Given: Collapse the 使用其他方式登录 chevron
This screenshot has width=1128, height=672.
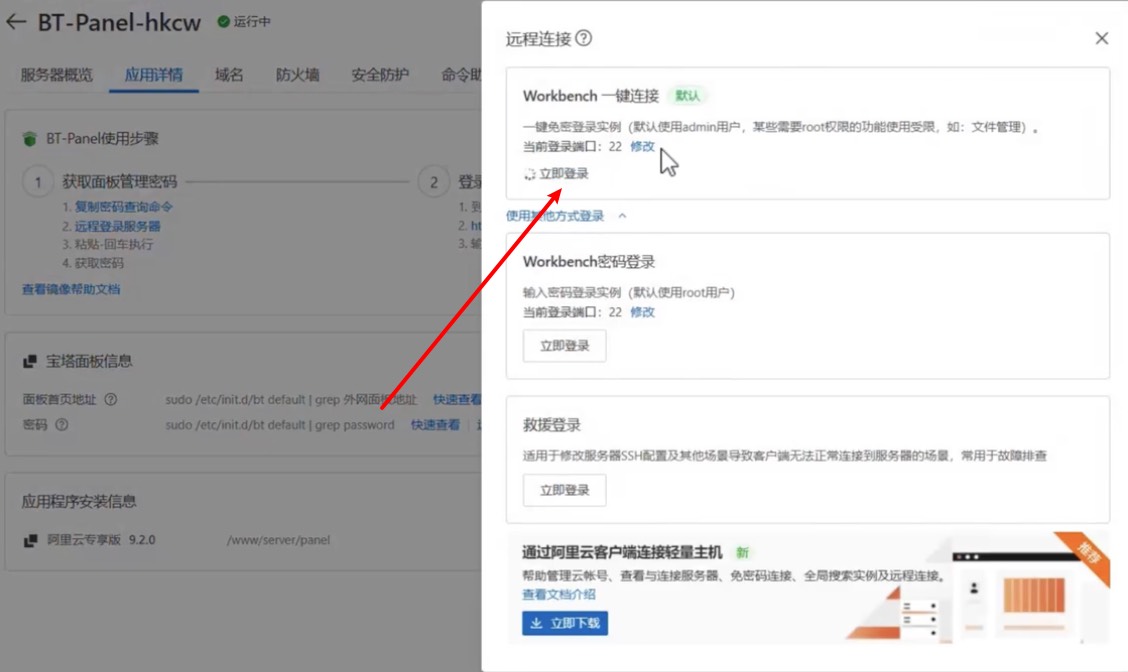Looking at the screenshot, I should 622,216.
